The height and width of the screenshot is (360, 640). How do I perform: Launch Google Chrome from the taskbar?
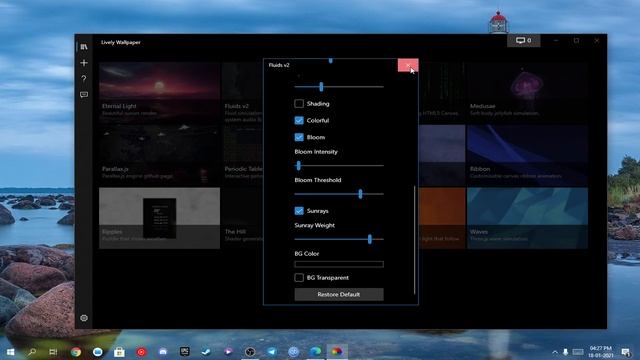[x=76, y=351]
